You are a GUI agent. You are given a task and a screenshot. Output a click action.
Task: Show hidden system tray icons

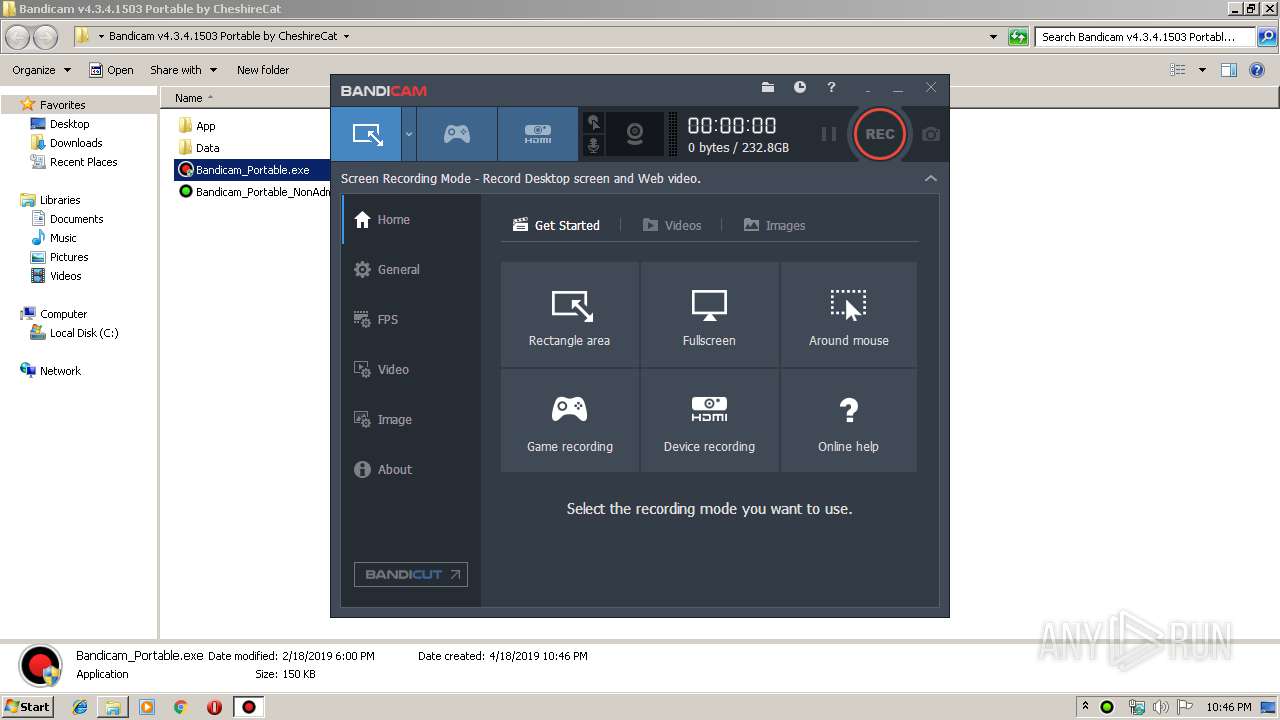click(x=1086, y=706)
